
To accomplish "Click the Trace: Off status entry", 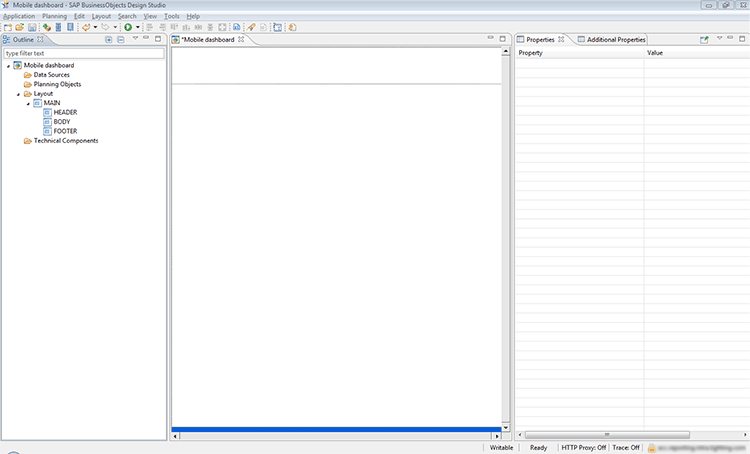I will point(626,448).
